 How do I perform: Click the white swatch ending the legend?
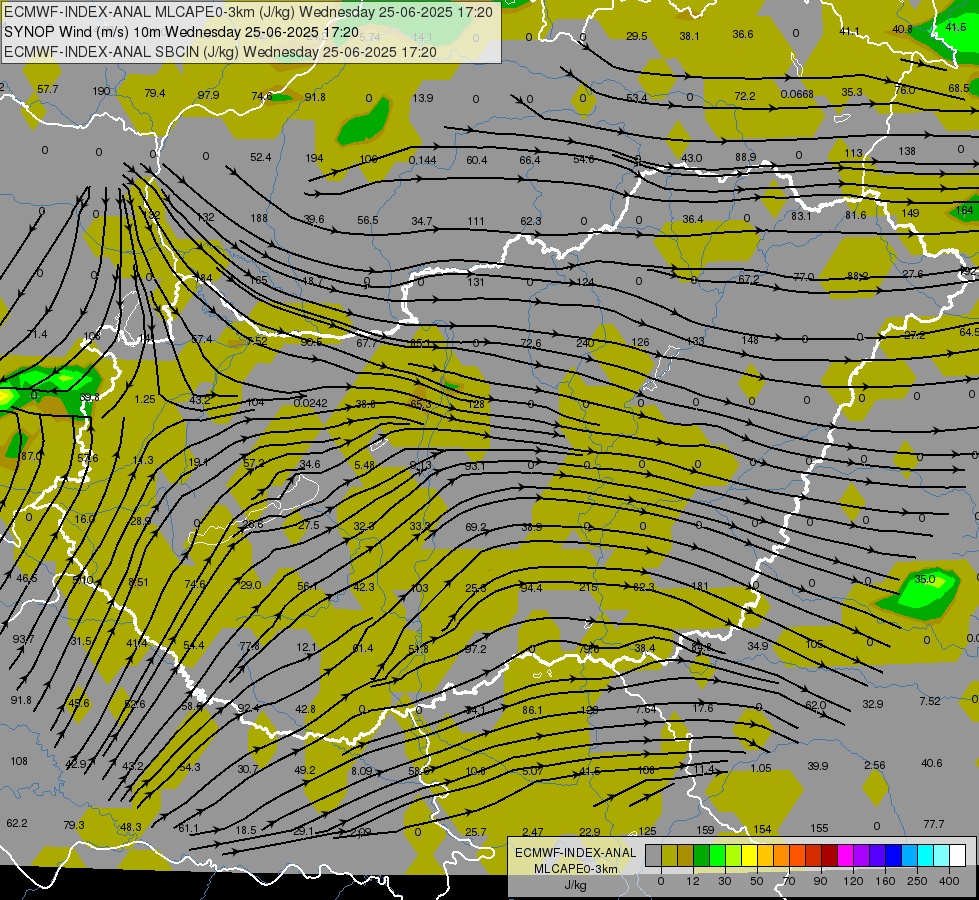[x=957, y=856]
